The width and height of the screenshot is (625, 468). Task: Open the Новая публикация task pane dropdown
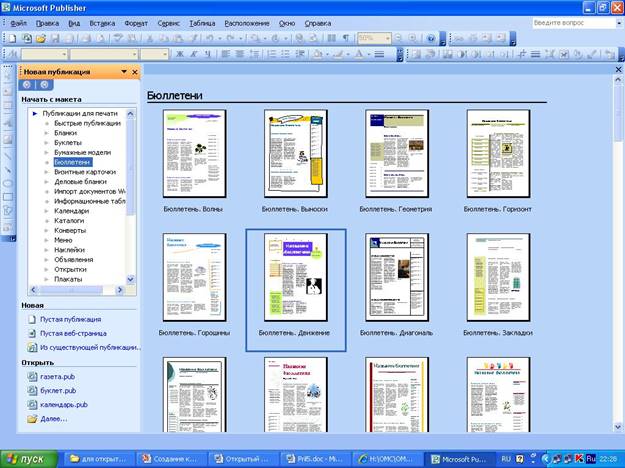(x=124, y=72)
